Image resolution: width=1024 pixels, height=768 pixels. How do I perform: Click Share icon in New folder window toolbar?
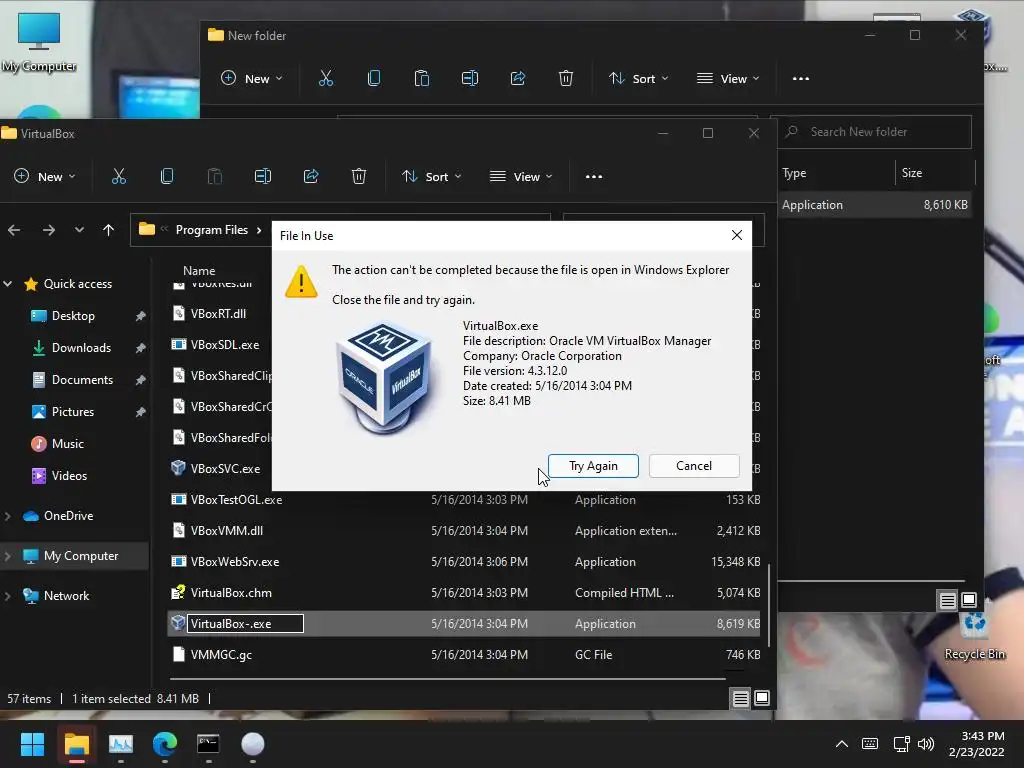pyautogui.click(x=518, y=78)
